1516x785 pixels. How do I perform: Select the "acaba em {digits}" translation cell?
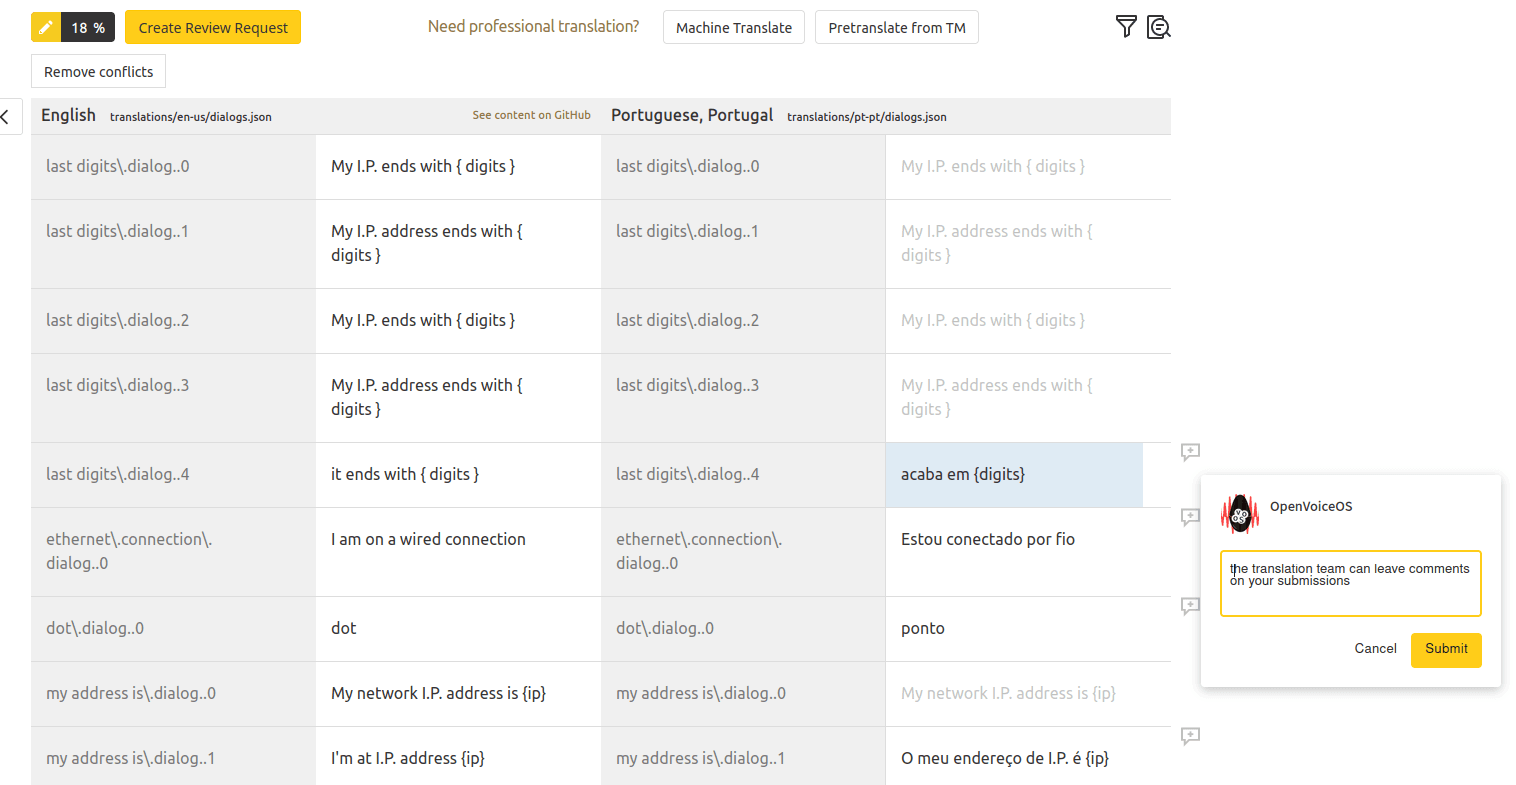pos(1013,475)
